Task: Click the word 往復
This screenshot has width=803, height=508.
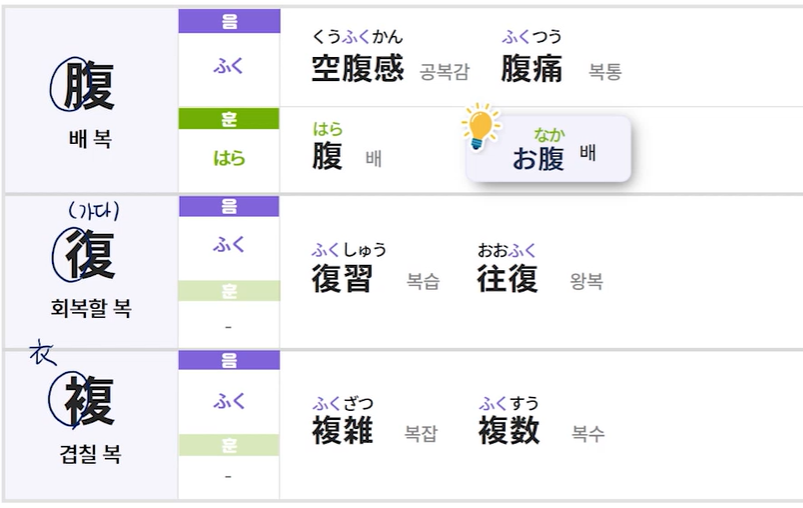Action: (508, 279)
